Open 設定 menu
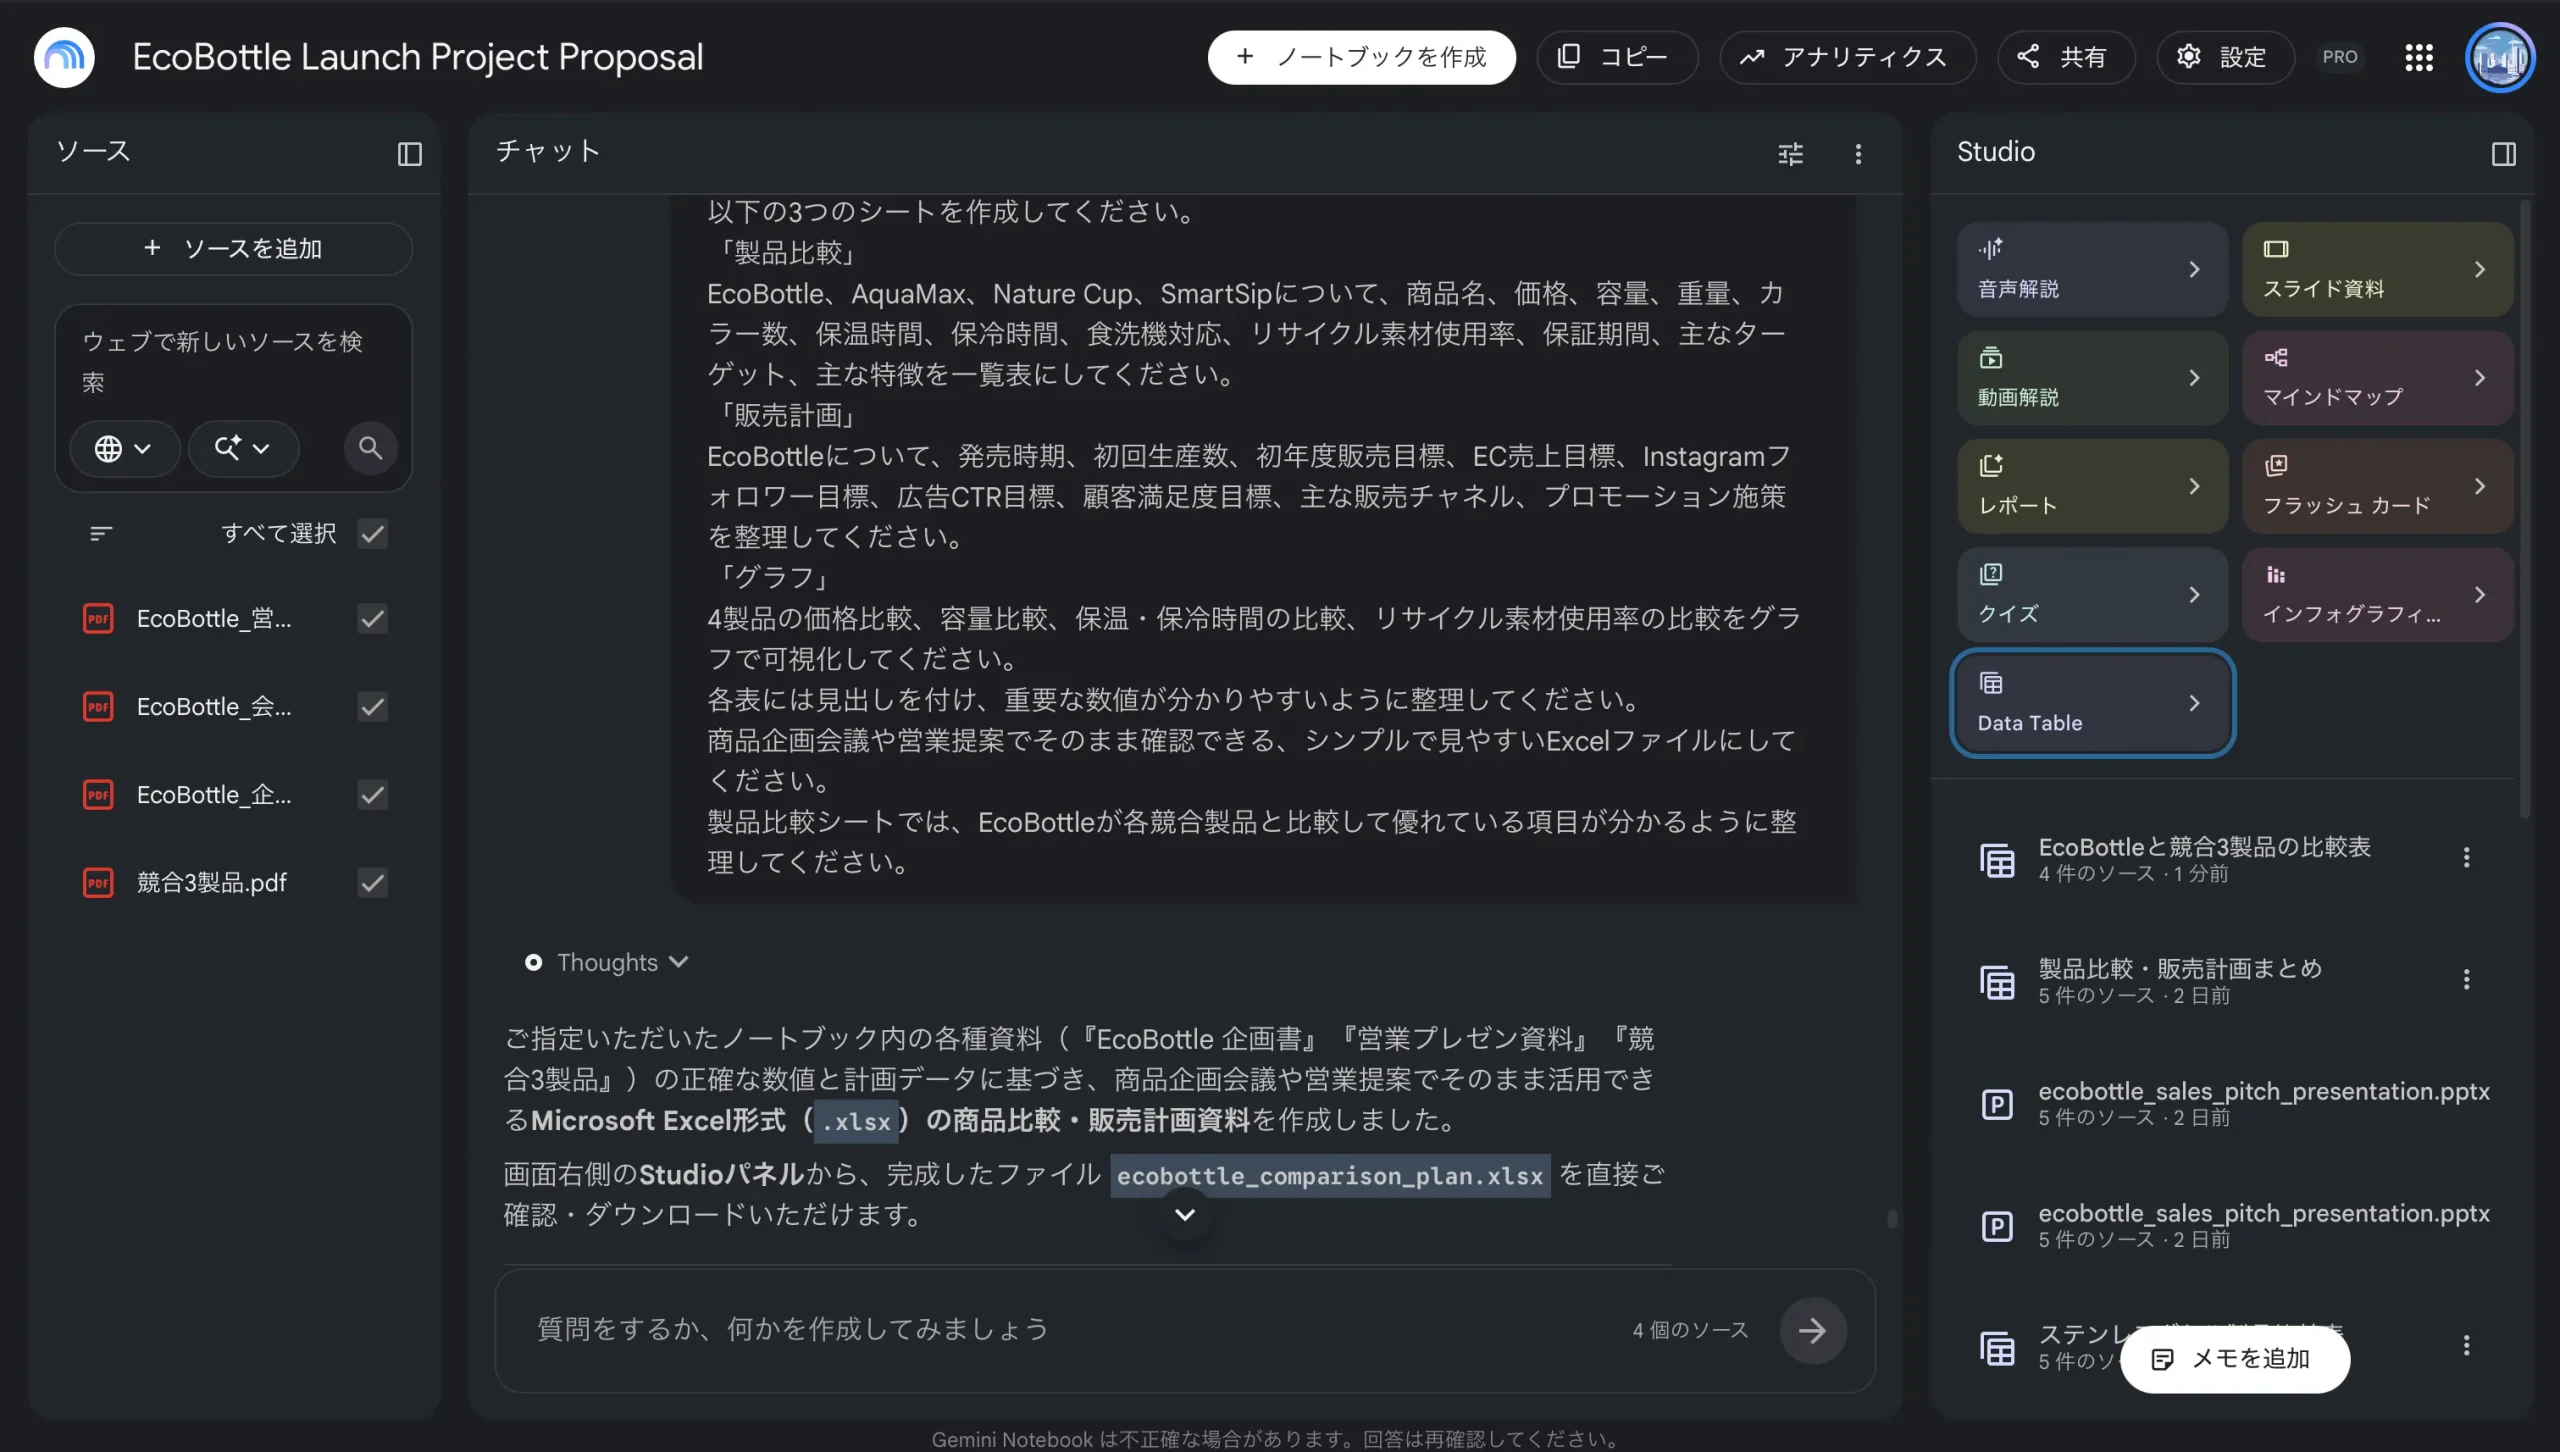2560x1452 pixels. 2224,57
